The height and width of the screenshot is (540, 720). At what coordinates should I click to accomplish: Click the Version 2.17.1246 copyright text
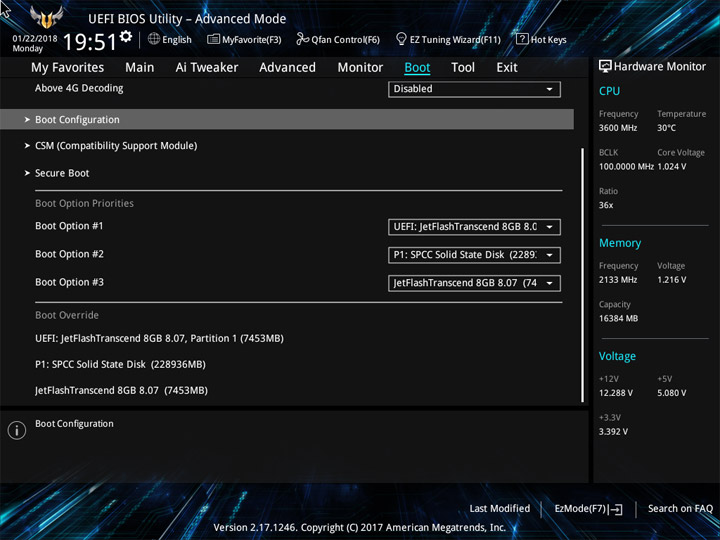pos(360,528)
